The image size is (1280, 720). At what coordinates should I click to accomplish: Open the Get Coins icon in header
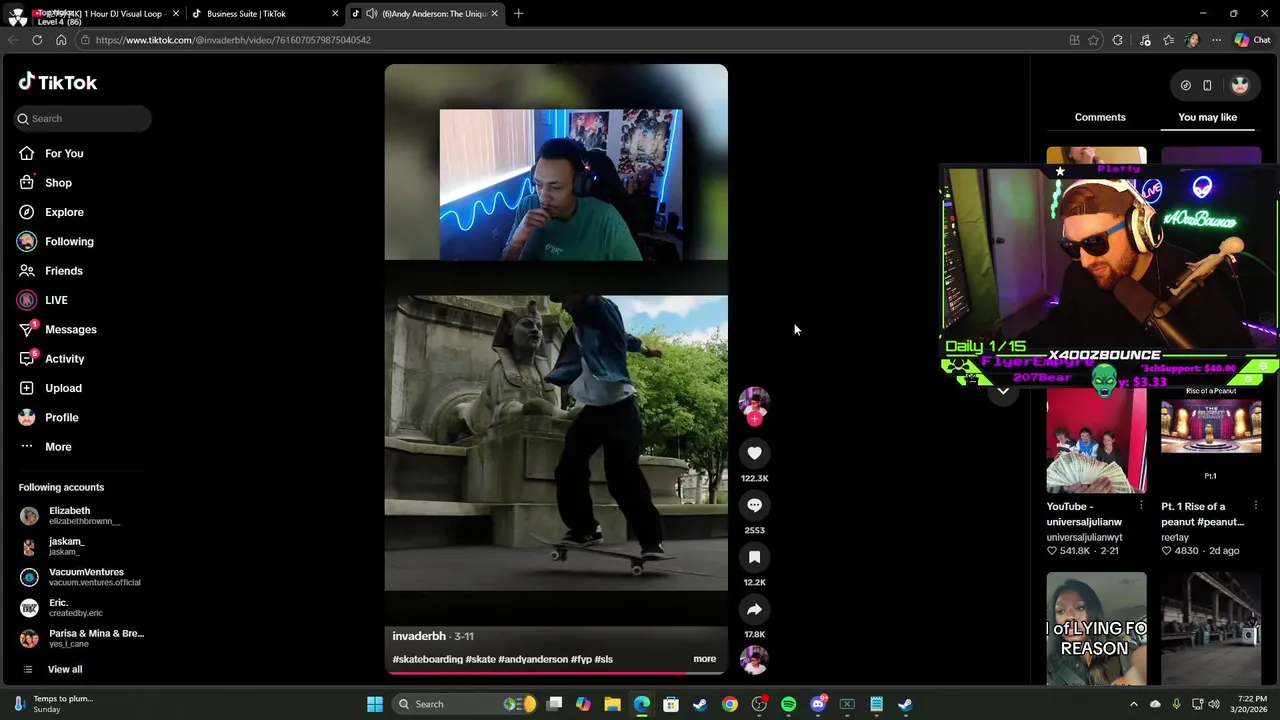pos(1186,85)
